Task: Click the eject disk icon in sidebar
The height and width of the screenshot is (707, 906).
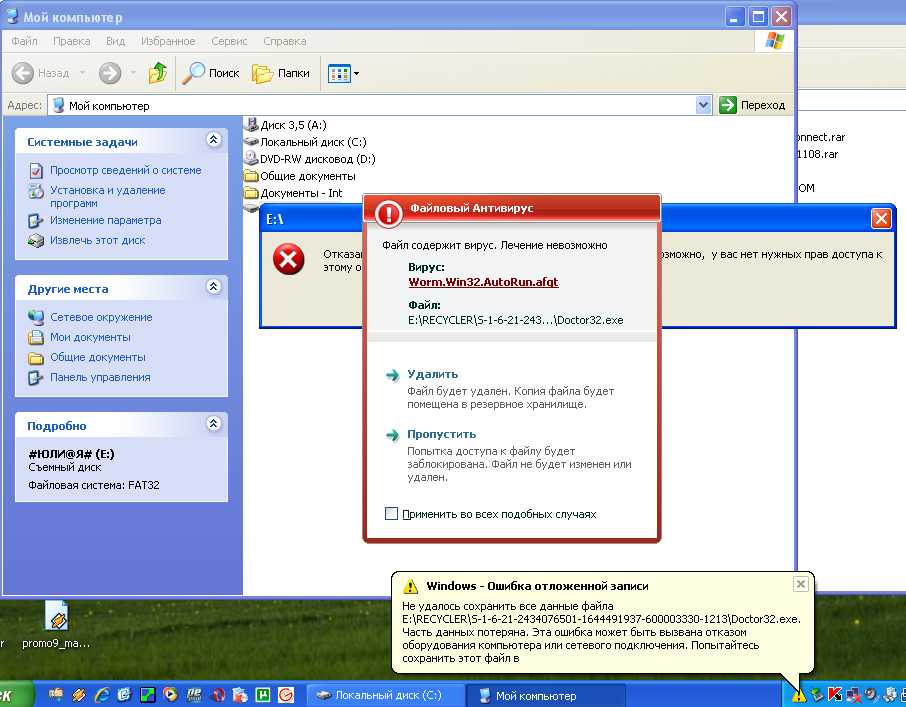Action: [x=36, y=240]
